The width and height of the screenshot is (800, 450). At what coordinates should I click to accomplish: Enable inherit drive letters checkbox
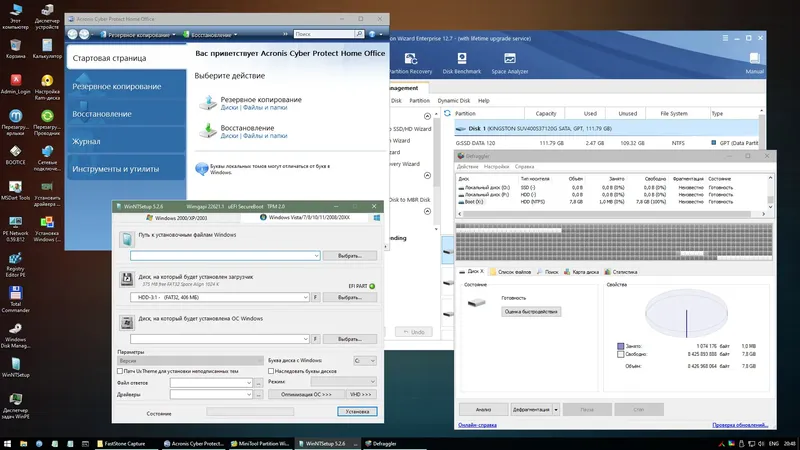tap(271, 371)
